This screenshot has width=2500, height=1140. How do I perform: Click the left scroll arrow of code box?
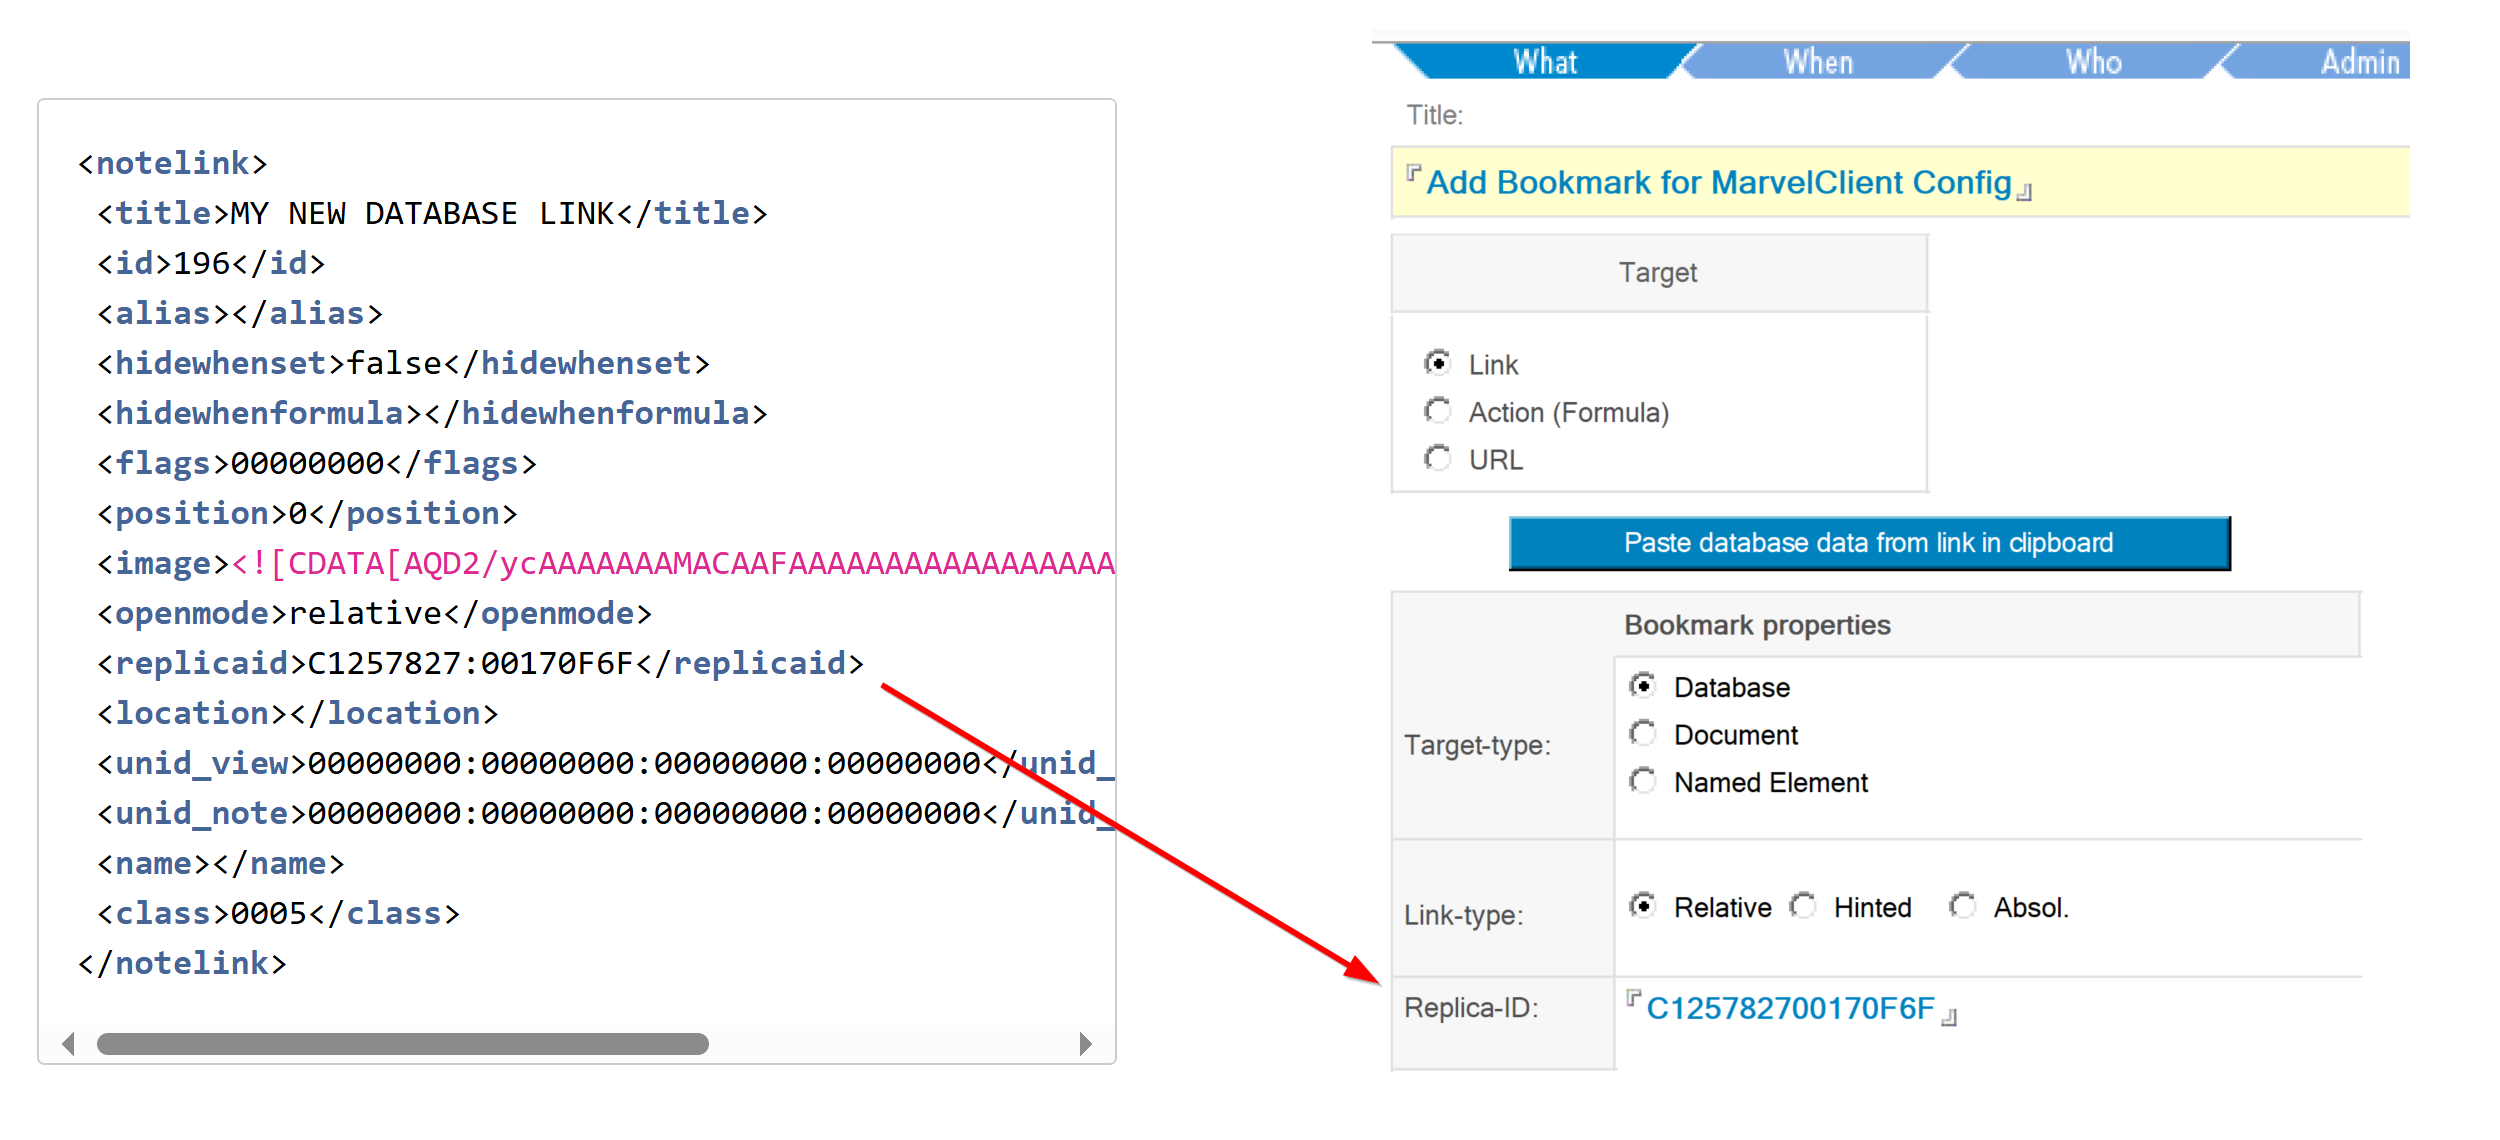(68, 1044)
